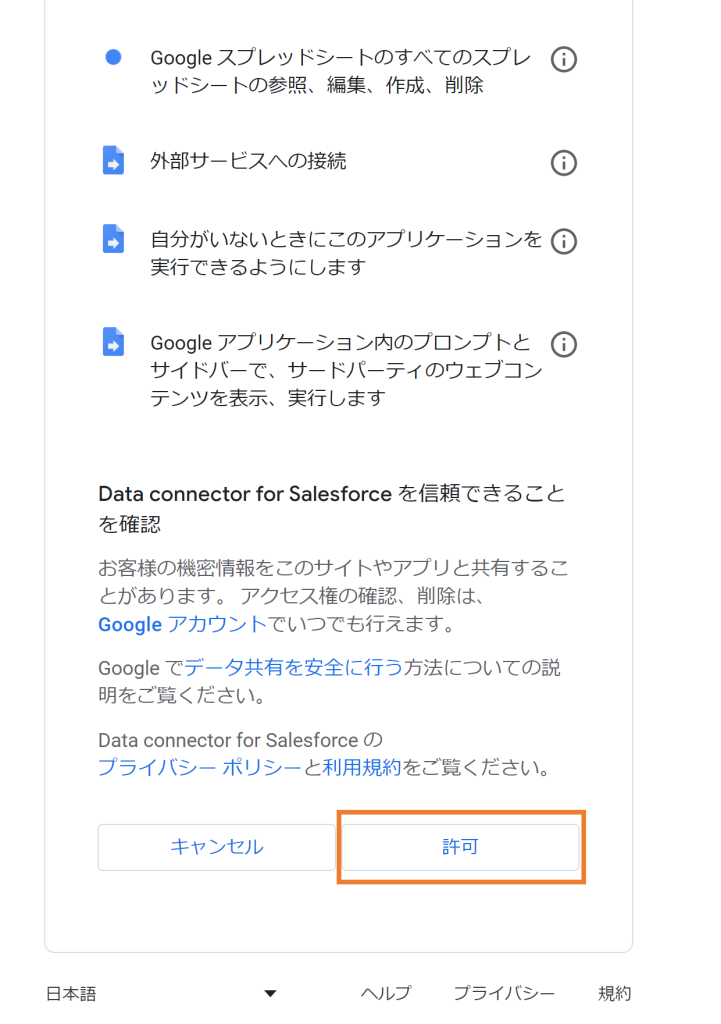Show info for サードパーティのウェブコンテンツ permission
The width and height of the screenshot is (721, 1024).
[564, 344]
